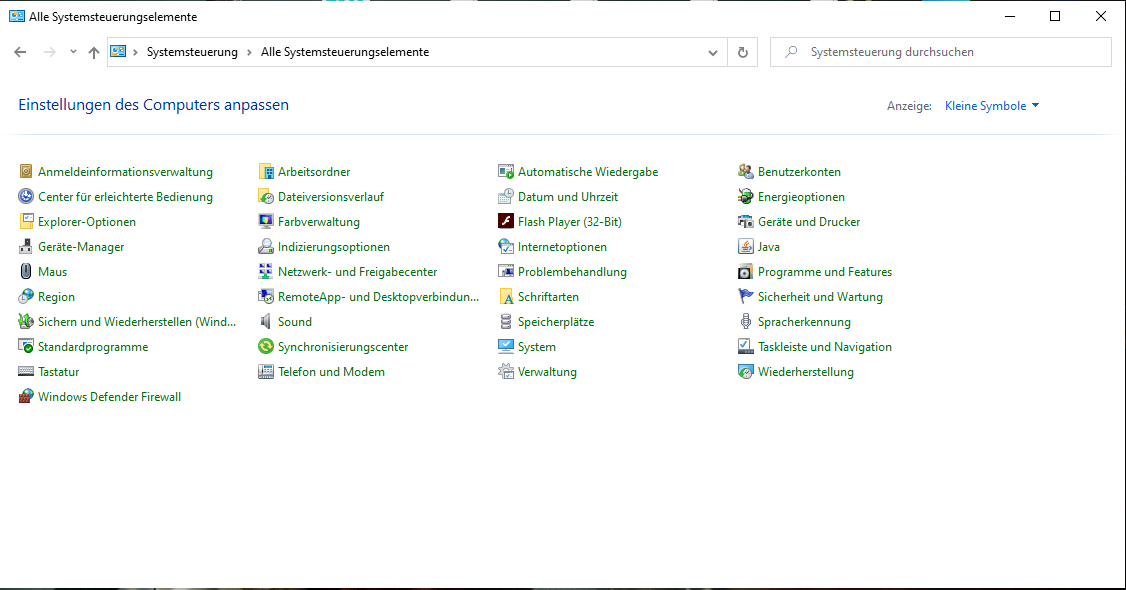Expand chevron before Systemsteuerung breadcrumb
This screenshot has width=1126, height=590.
pos(135,52)
